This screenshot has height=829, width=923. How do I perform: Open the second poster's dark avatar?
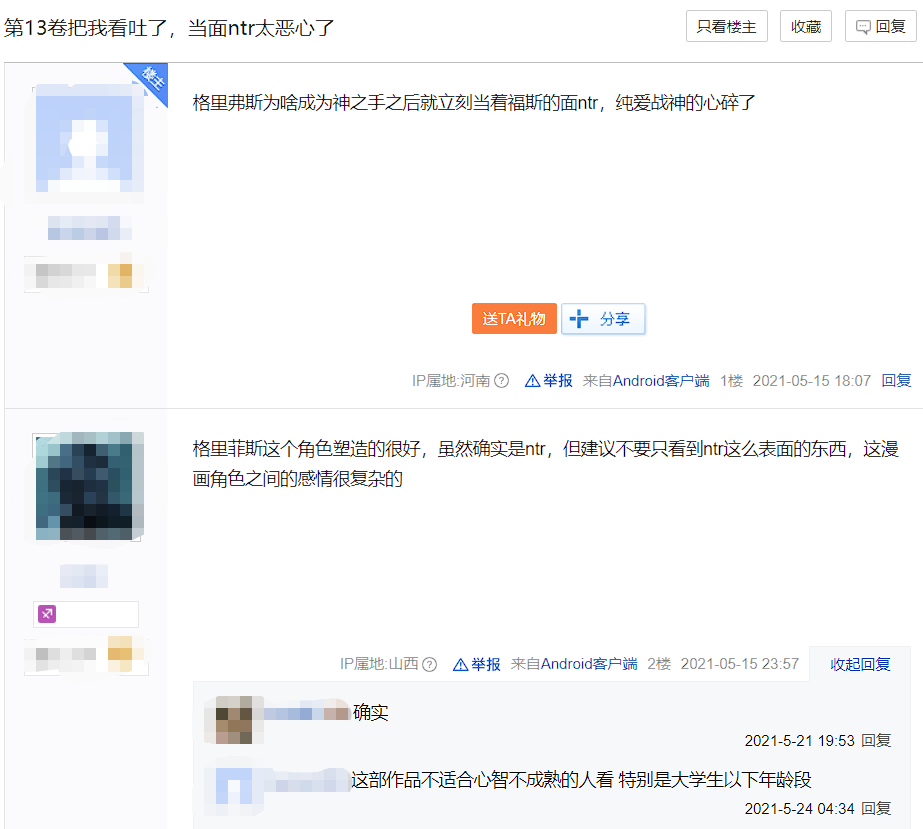click(x=89, y=486)
